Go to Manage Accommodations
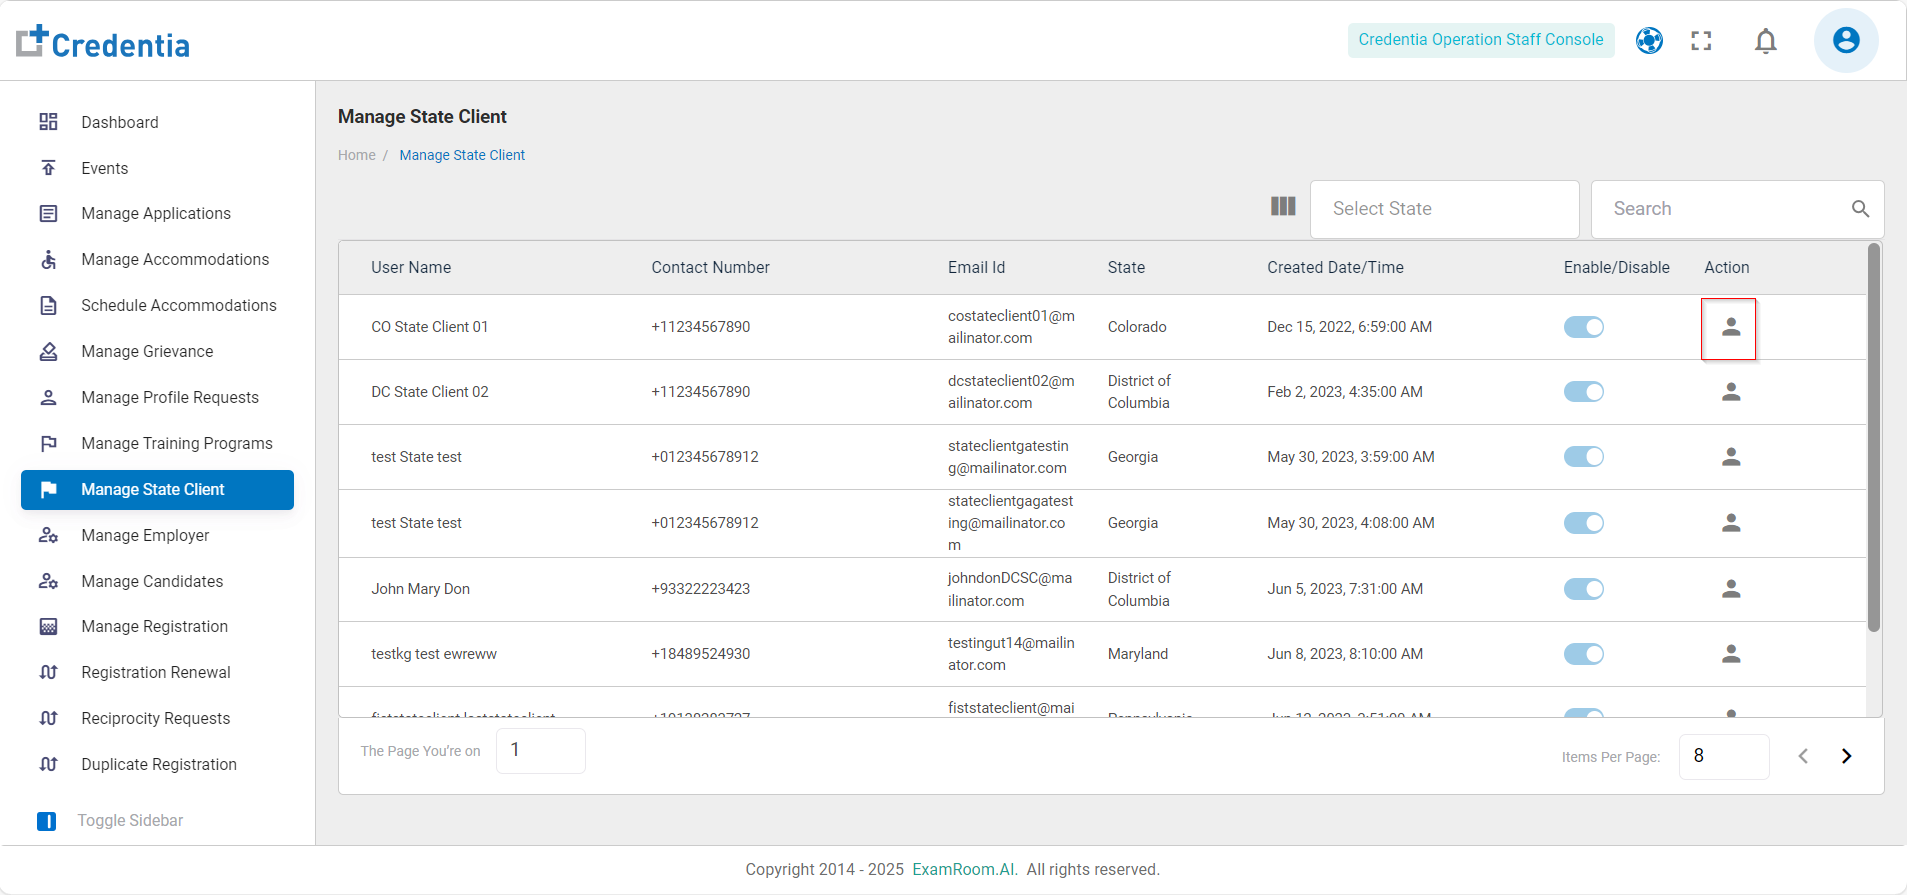The image size is (1907, 895). pos(157,259)
